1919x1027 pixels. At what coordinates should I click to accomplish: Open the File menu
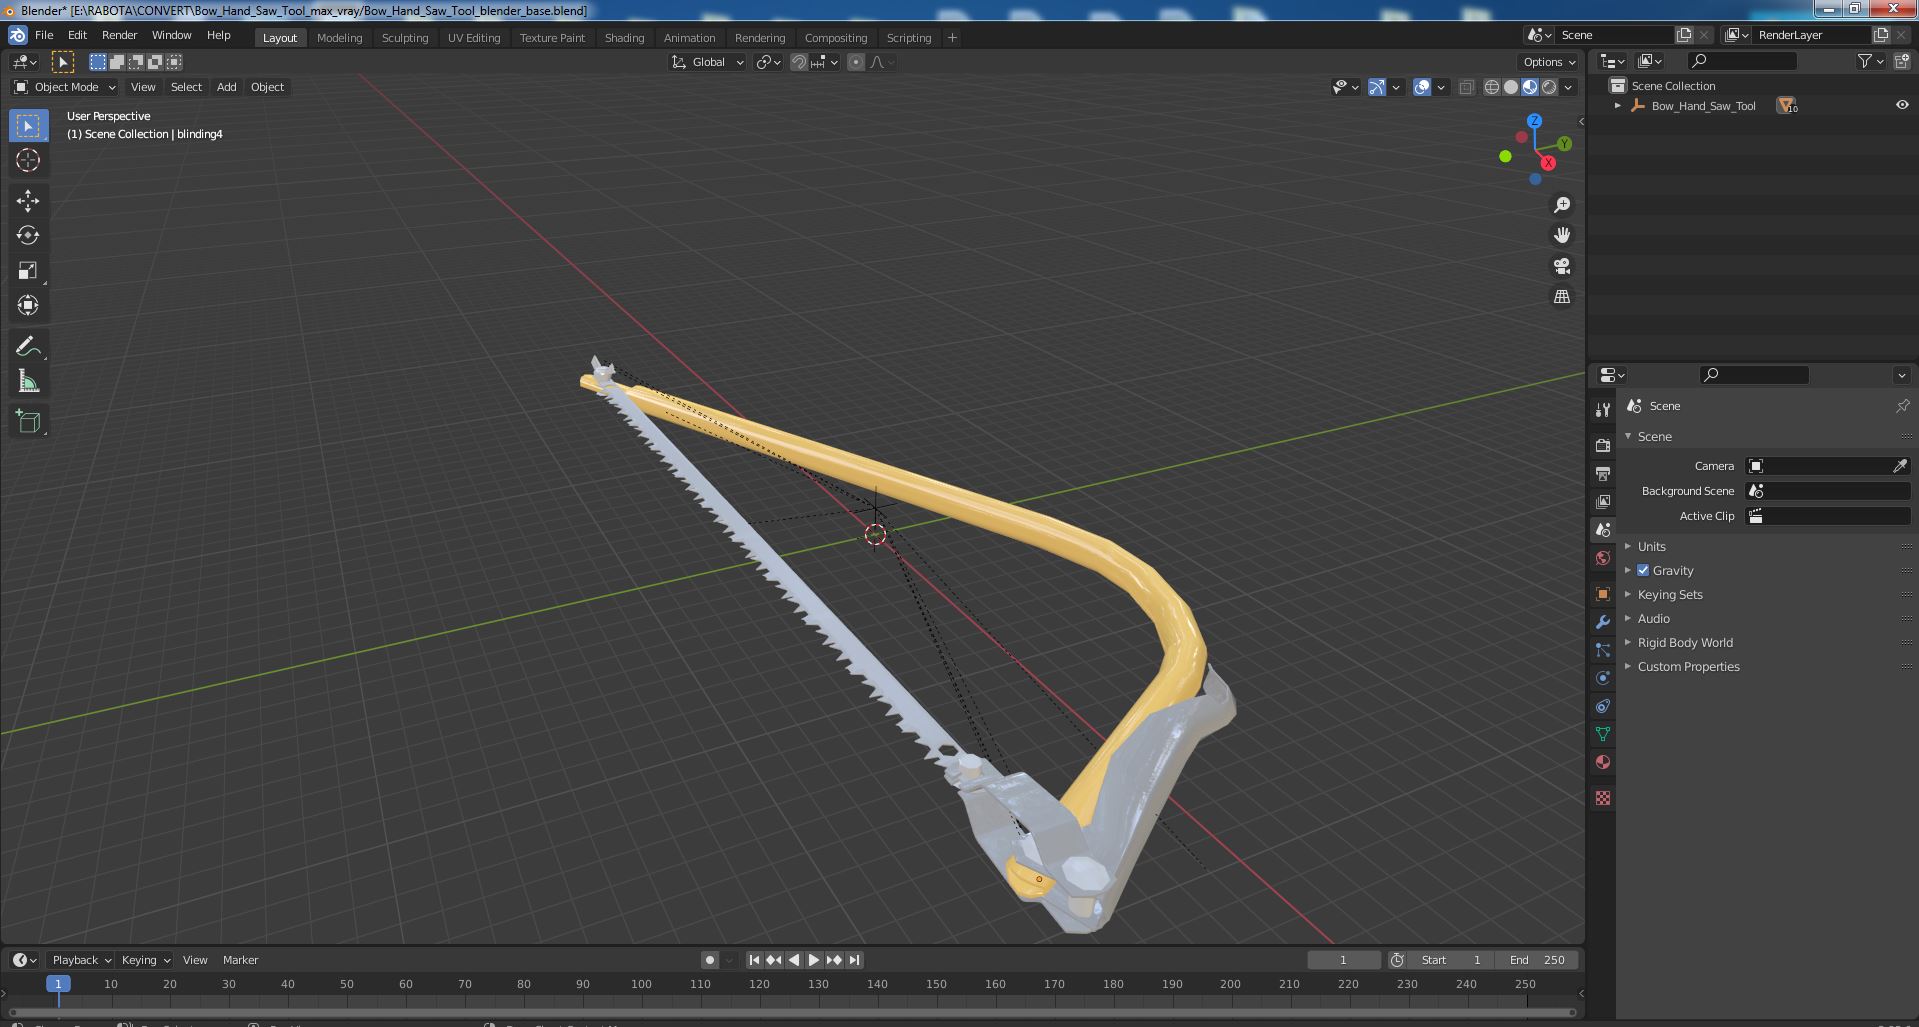pyautogui.click(x=44, y=35)
